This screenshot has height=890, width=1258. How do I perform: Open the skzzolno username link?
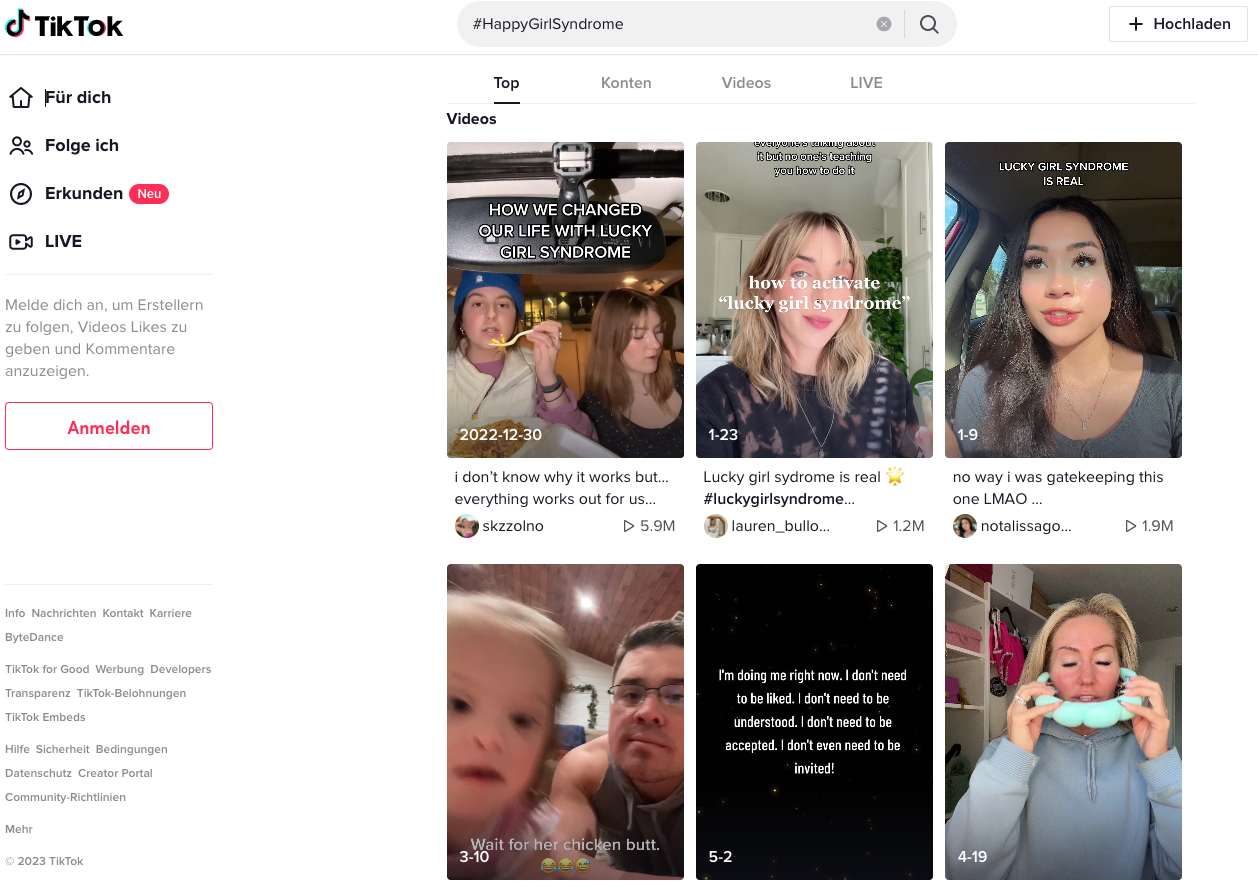513,526
